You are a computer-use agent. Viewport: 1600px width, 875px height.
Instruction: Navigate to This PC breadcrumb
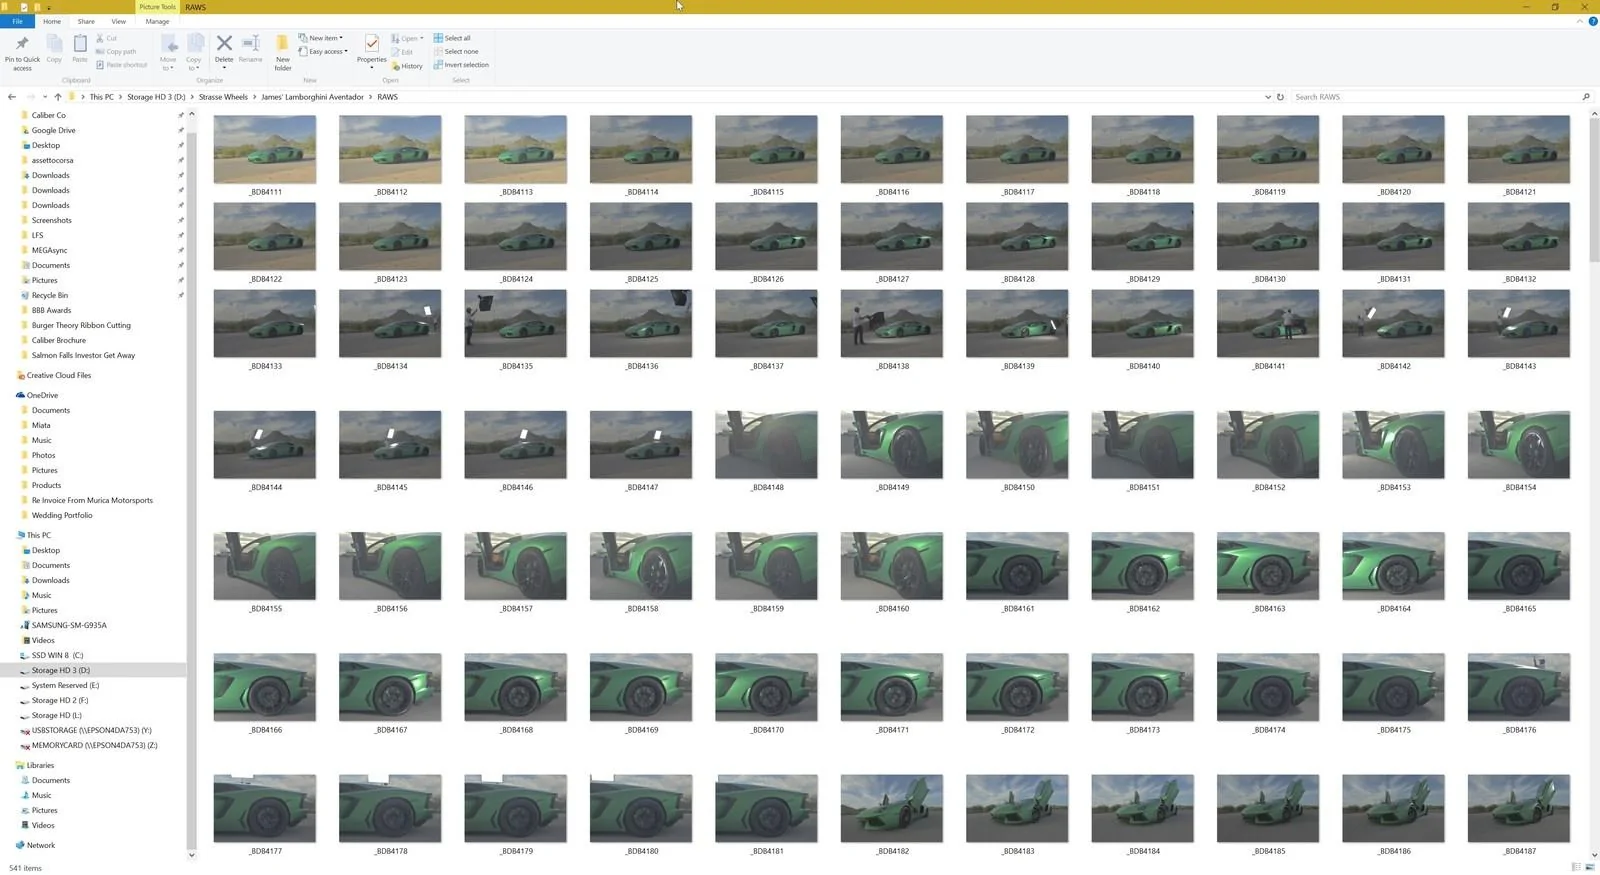coord(102,97)
